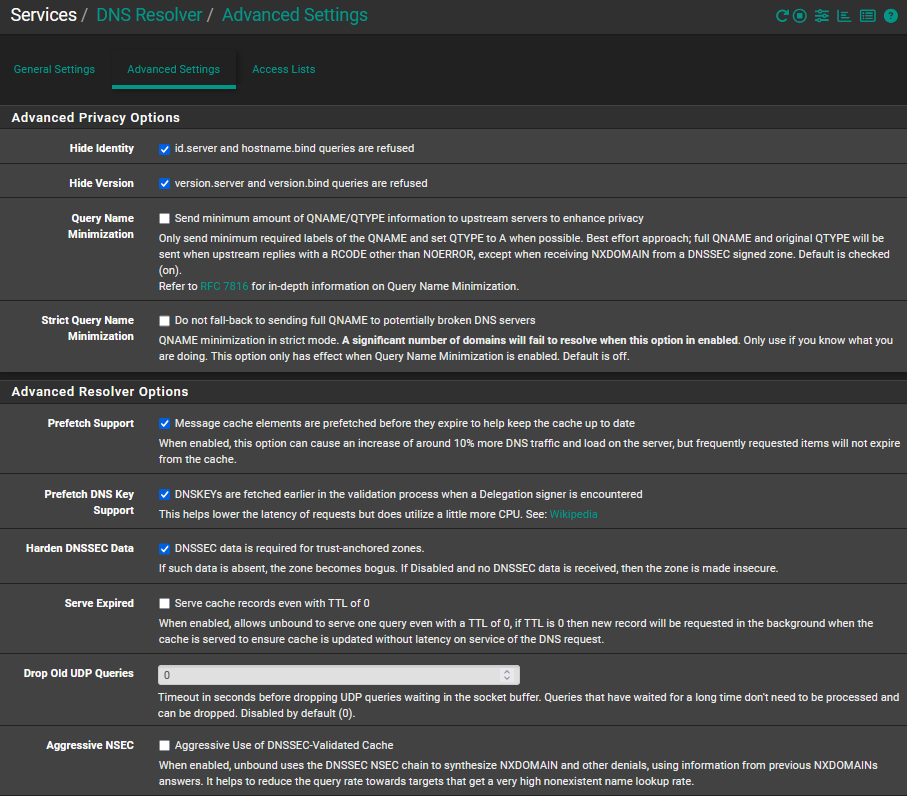Enable Query Name Minimization checkbox
The image size is (907, 796).
[165, 219]
